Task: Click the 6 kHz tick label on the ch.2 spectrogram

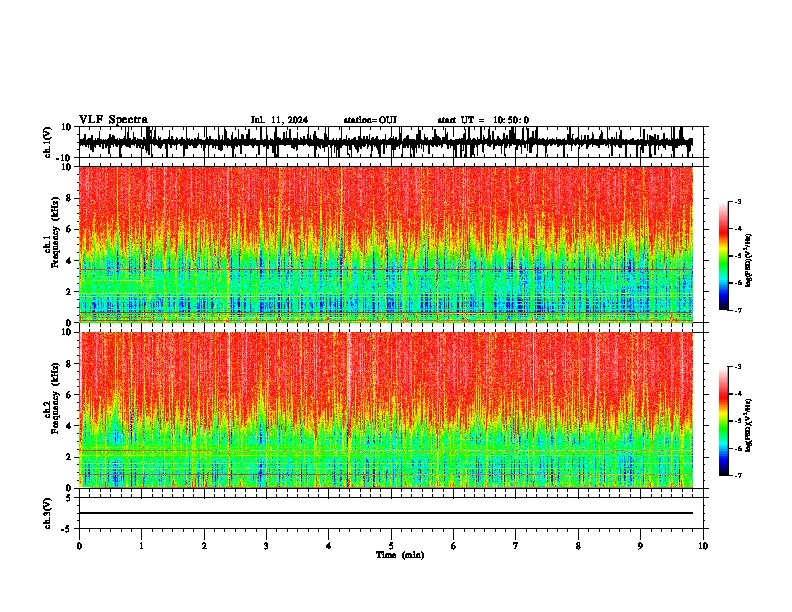Action: coord(69,395)
